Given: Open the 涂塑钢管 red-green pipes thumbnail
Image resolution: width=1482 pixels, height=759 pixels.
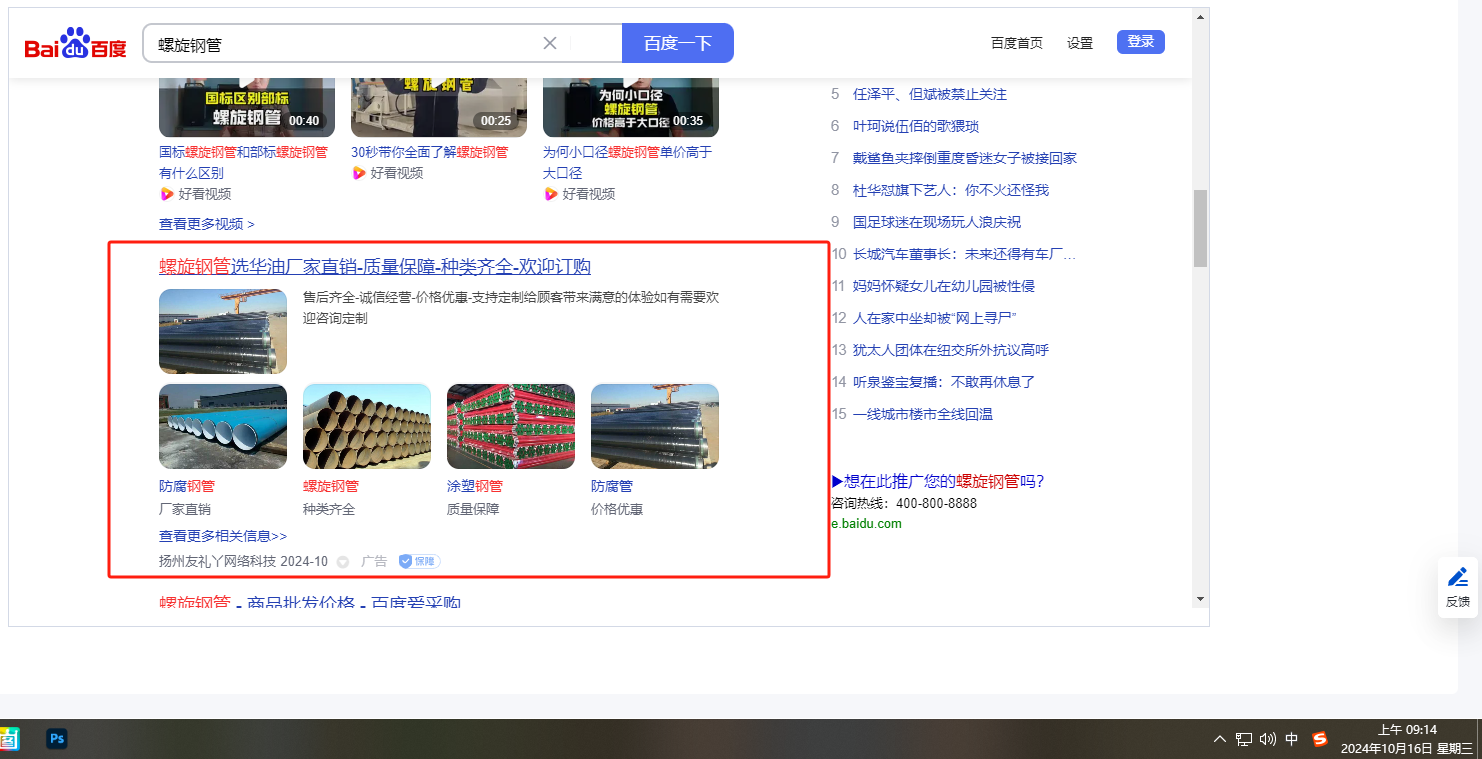Looking at the screenshot, I should pos(511,426).
